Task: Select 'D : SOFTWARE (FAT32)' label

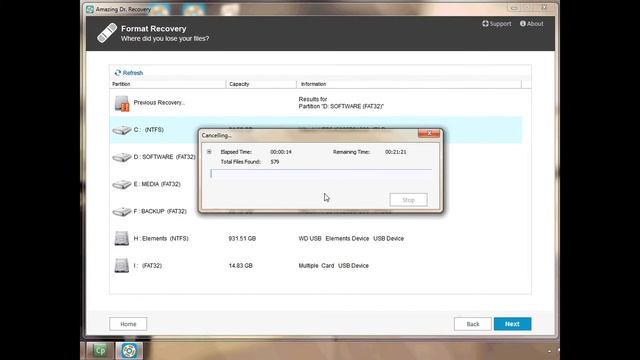Action: [x=164, y=157]
